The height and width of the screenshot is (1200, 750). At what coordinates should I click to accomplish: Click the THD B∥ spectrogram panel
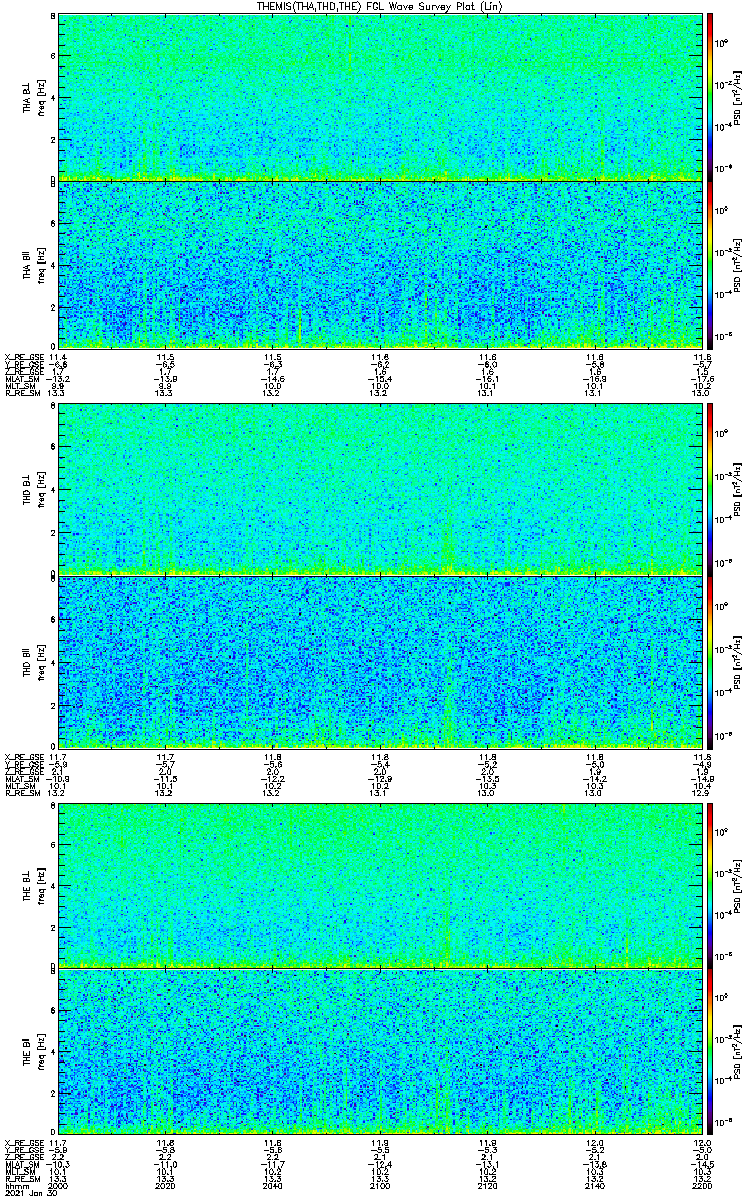[380, 660]
